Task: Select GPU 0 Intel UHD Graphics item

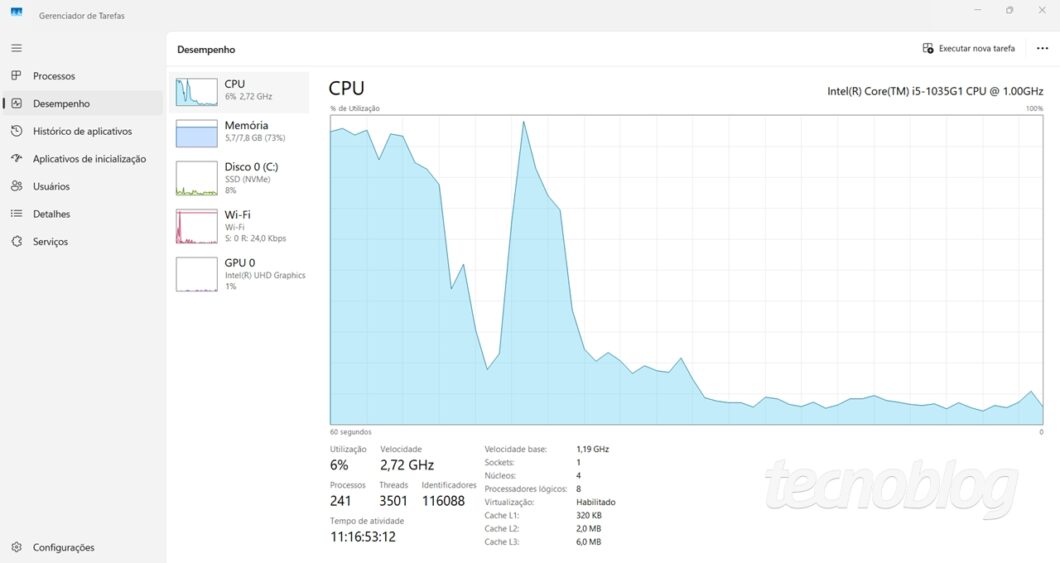Action: (196, 274)
